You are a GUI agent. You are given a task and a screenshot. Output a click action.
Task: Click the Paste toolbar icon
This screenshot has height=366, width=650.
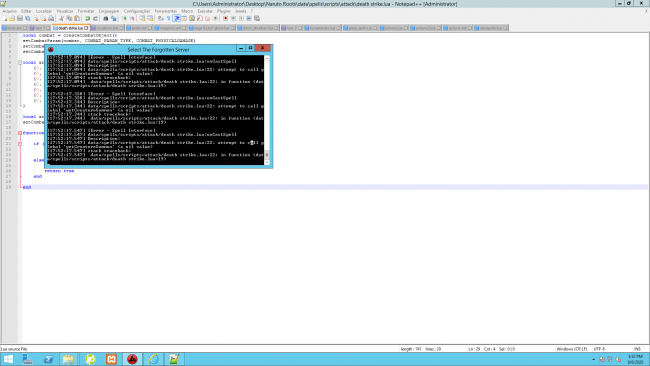click(77, 19)
